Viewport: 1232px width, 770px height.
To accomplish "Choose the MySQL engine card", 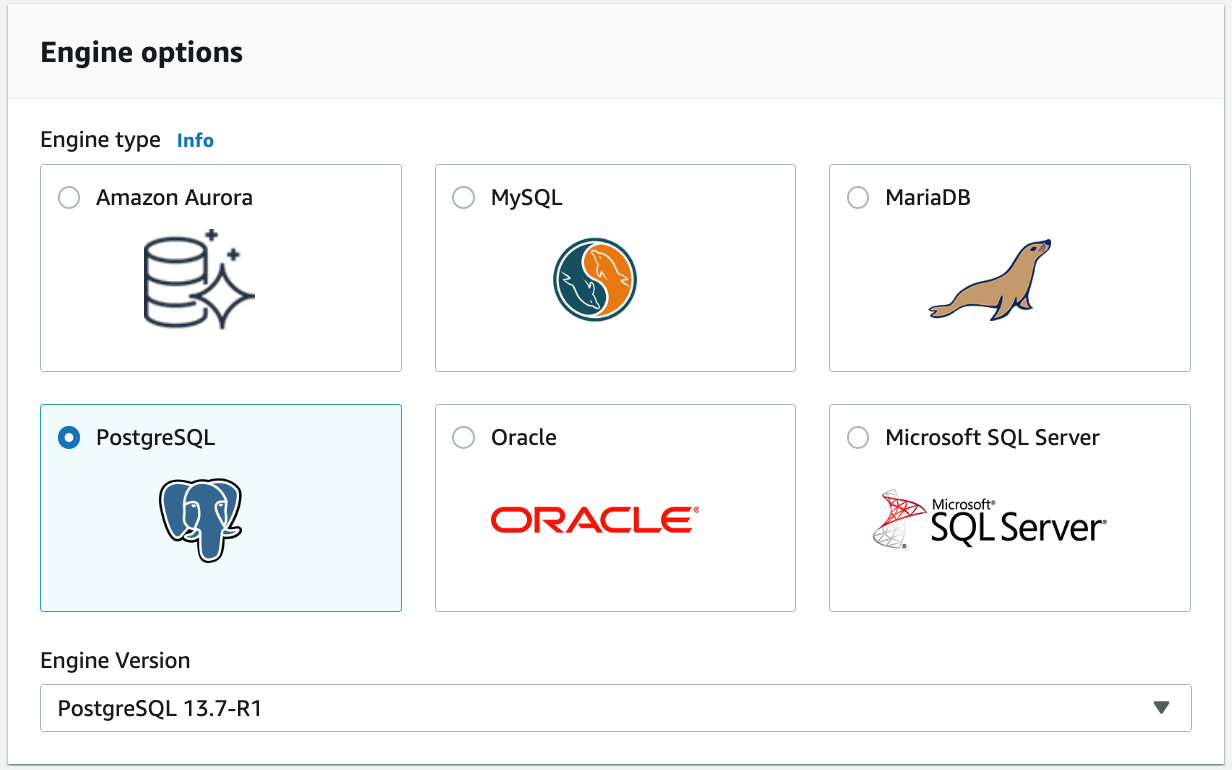I will click(615, 268).
